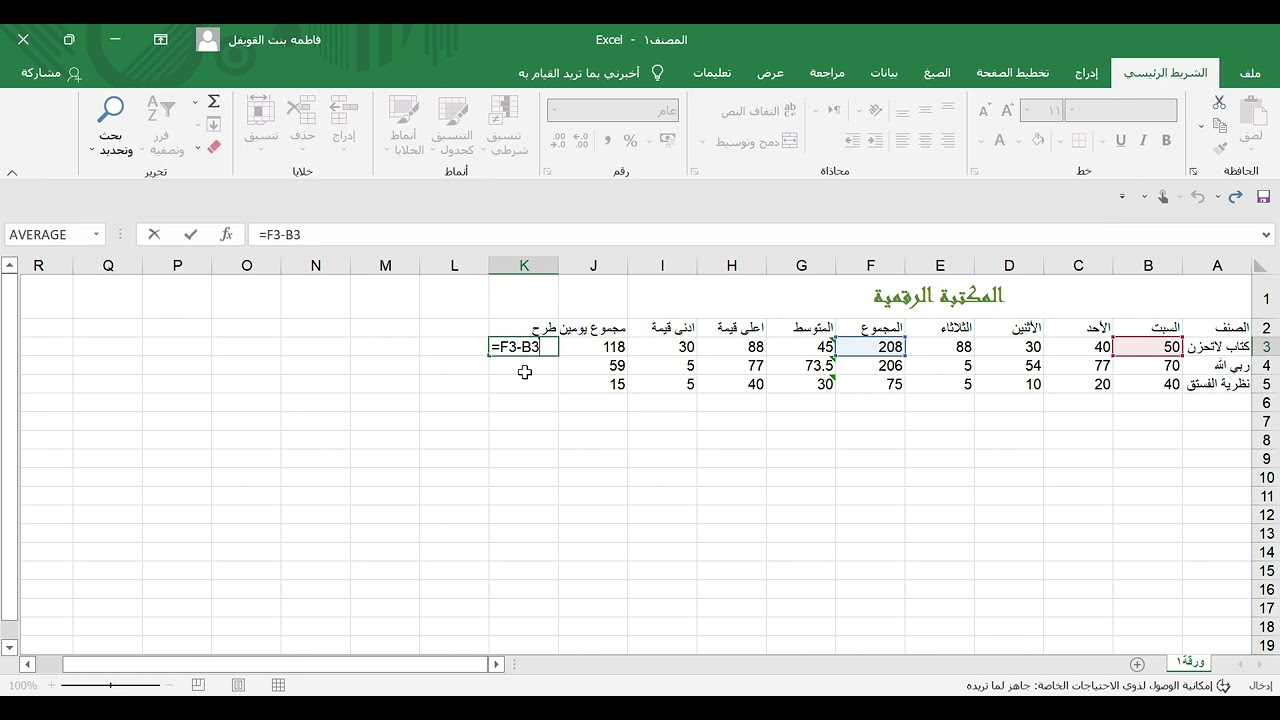Click the Insert cells (إدراج) icon
1280x720 pixels.
344,110
